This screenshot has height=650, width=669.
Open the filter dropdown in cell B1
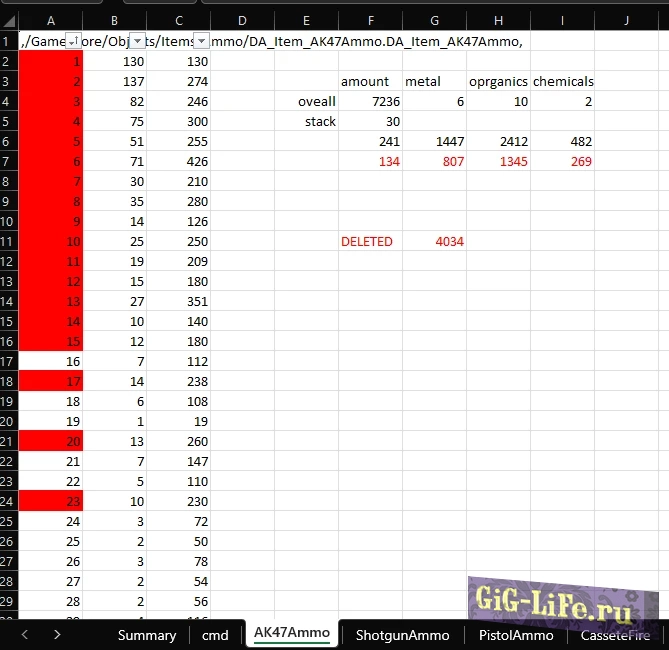[x=137, y=40]
